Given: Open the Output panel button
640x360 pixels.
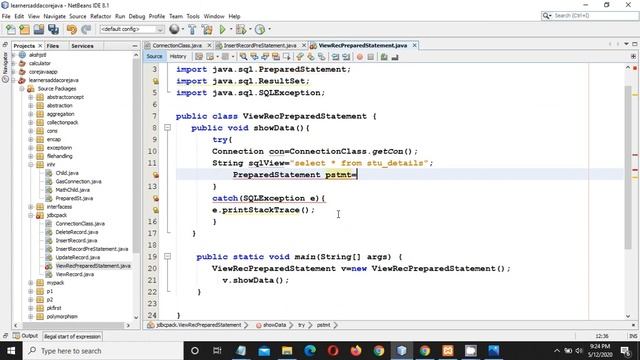Looking at the screenshot, I should point(25,336).
